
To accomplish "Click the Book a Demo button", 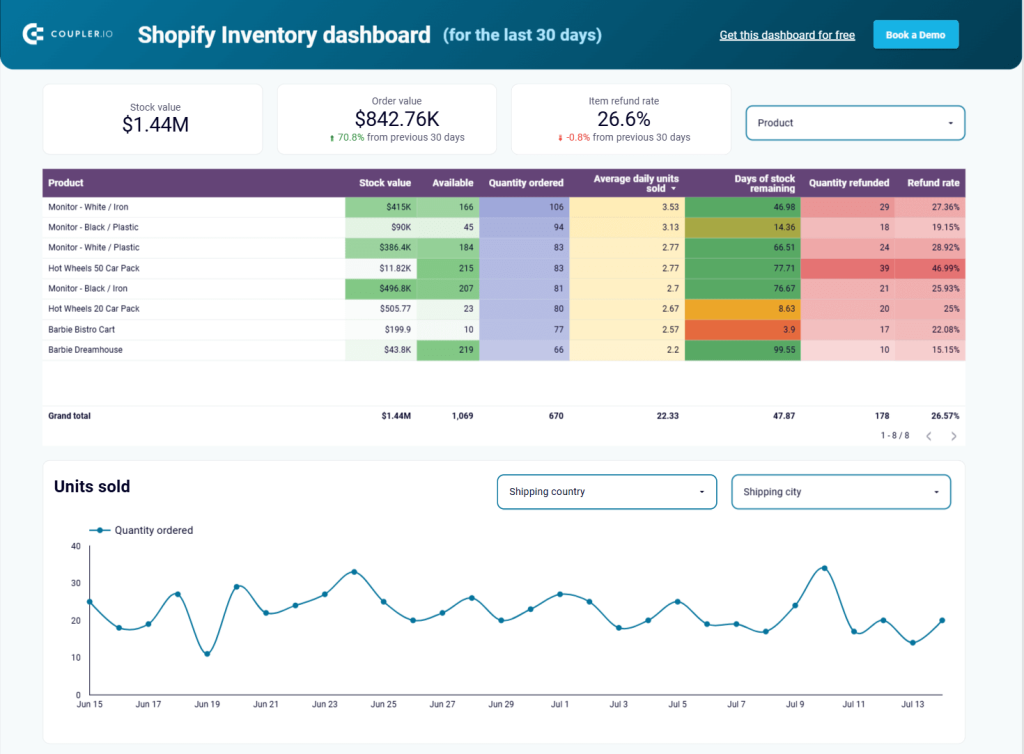I will pyautogui.click(x=916, y=35).
